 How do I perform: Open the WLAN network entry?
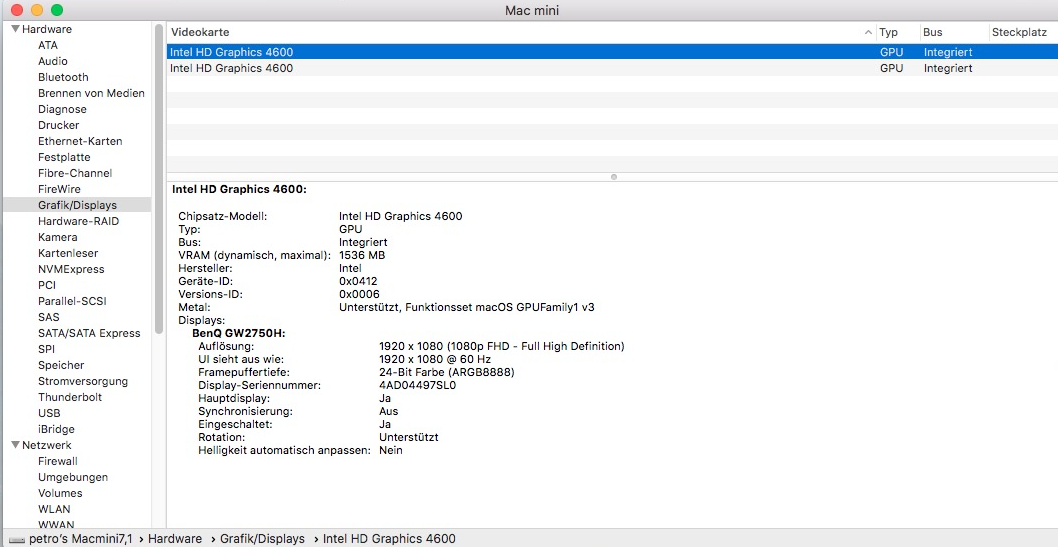coord(54,509)
